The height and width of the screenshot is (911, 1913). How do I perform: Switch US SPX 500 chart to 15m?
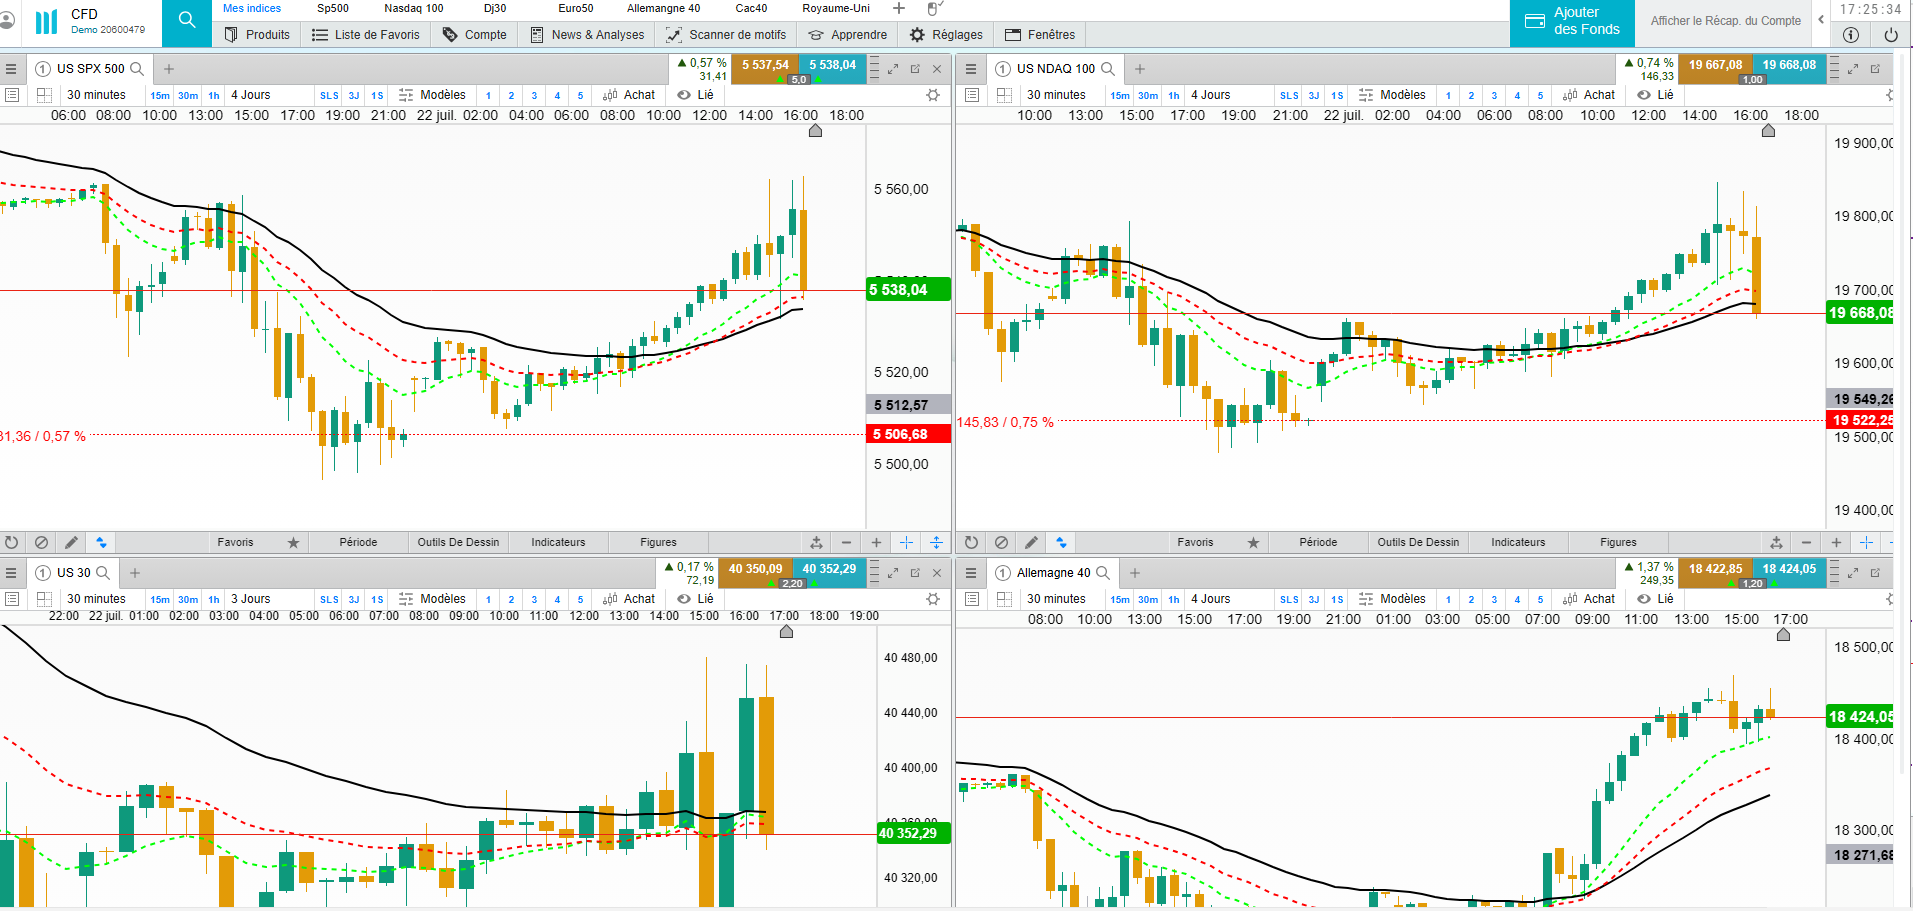pyautogui.click(x=160, y=96)
